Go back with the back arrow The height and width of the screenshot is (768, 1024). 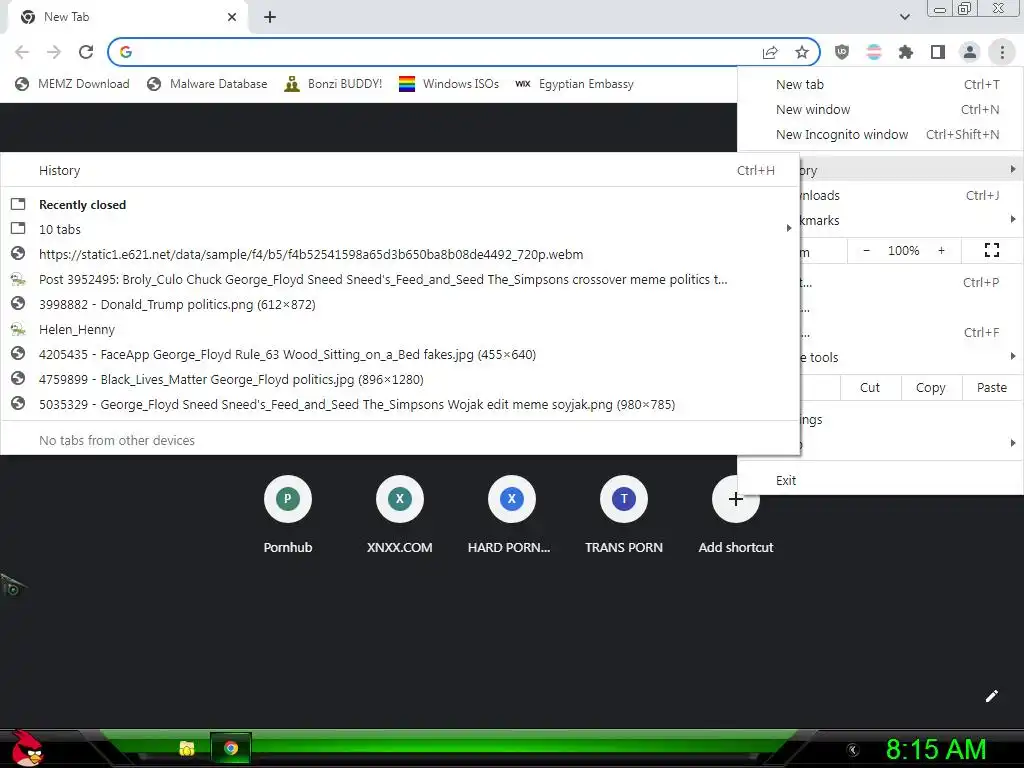[22, 52]
